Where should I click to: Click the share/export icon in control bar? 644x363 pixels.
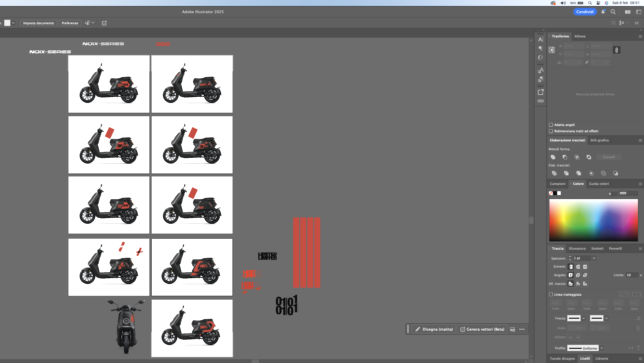click(104, 23)
